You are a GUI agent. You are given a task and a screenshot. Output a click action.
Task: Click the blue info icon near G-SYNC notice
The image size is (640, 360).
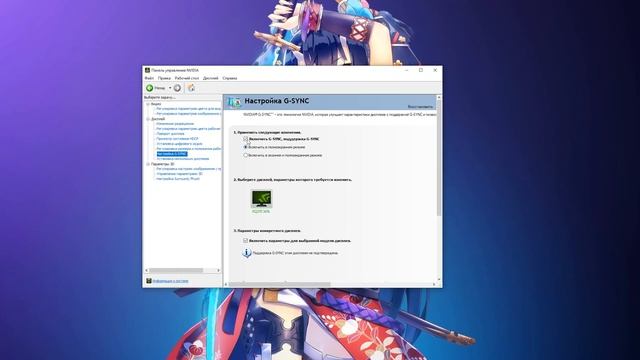click(x=247, y=253)
